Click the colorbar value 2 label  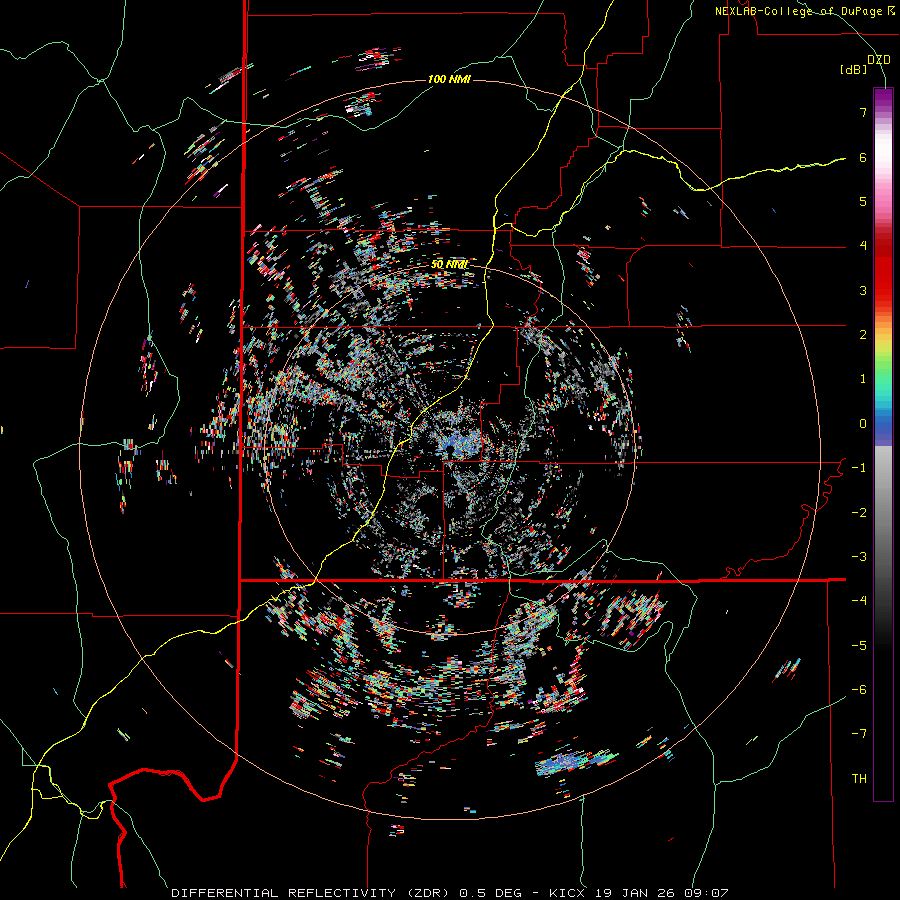tap(863, 335)
